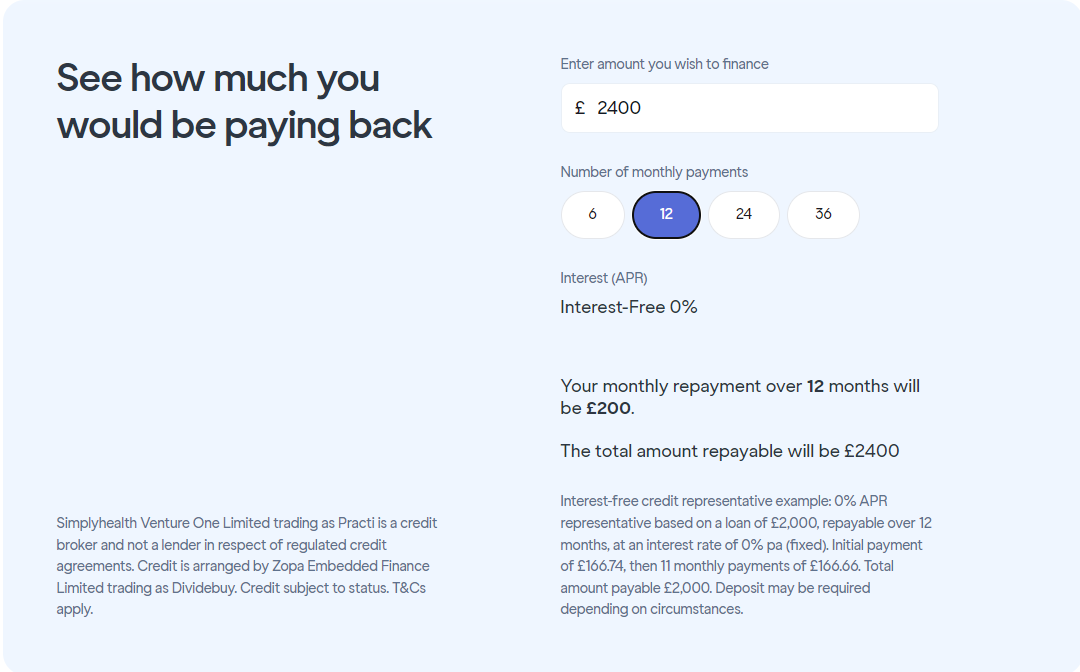1080x672 pixels.
Task: Click the "Enter amount you wish to finance" label
Action: point(664,64)
